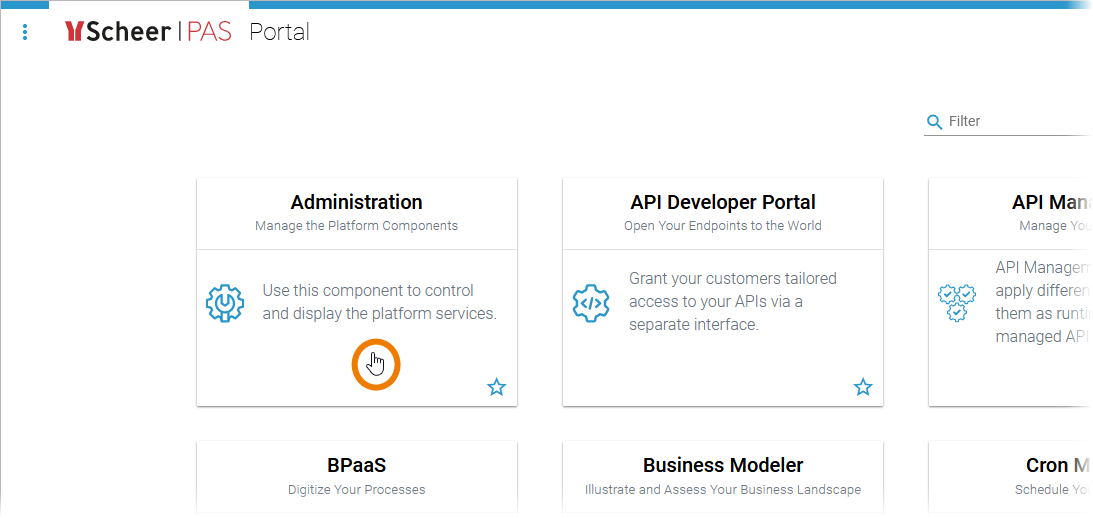
Task: Click the Administration gear power icon
Action: (225, 303)
